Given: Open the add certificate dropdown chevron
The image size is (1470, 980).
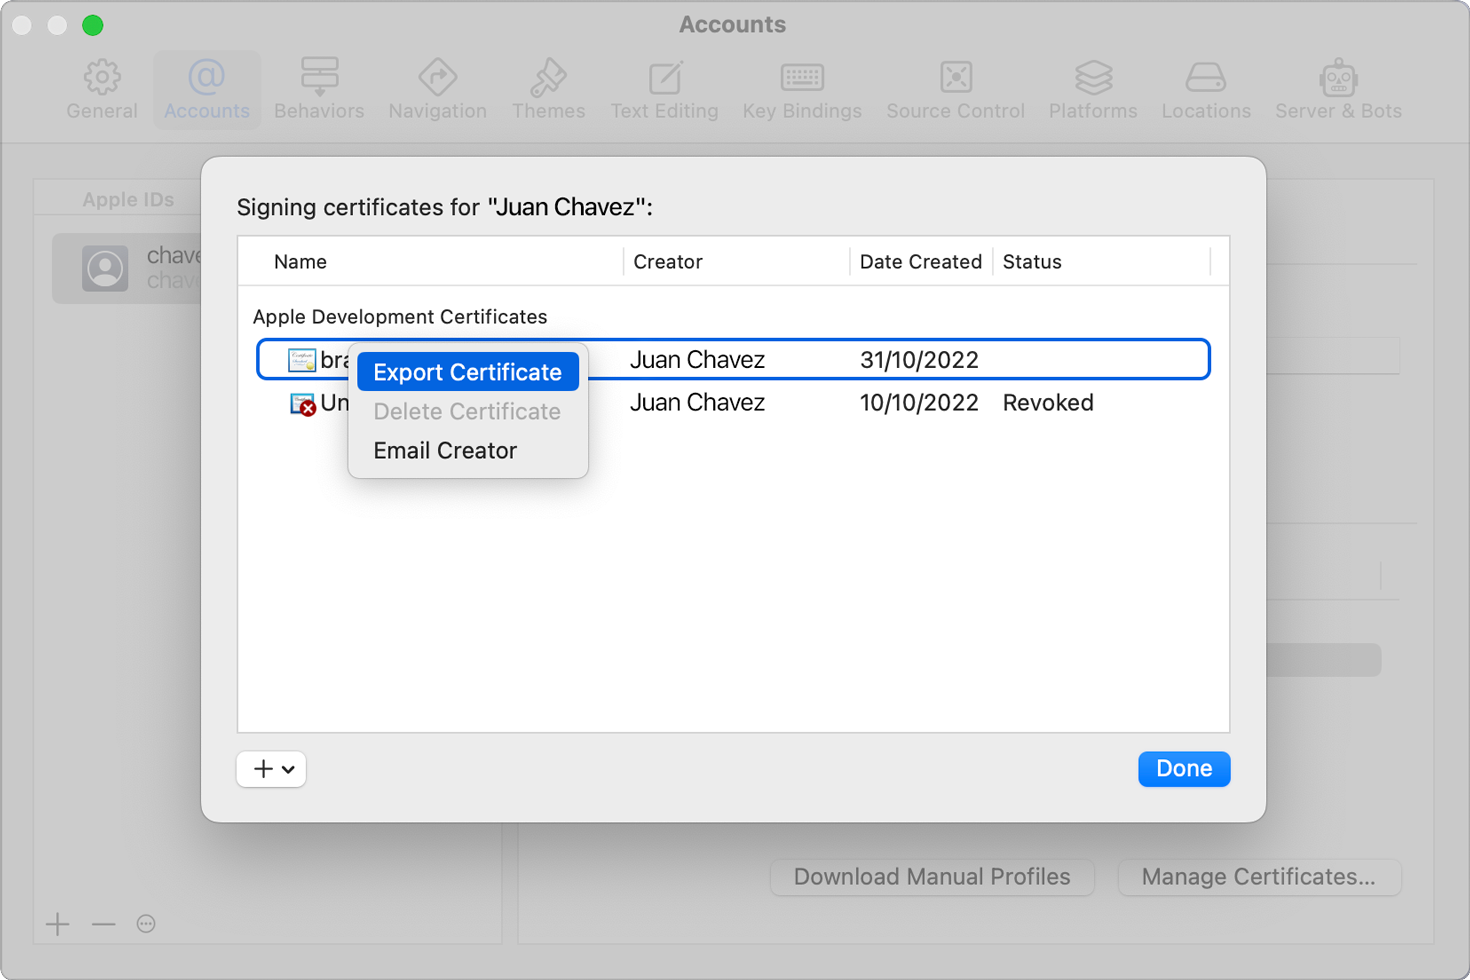Looking at the screenshot, I should click(288, 768).
